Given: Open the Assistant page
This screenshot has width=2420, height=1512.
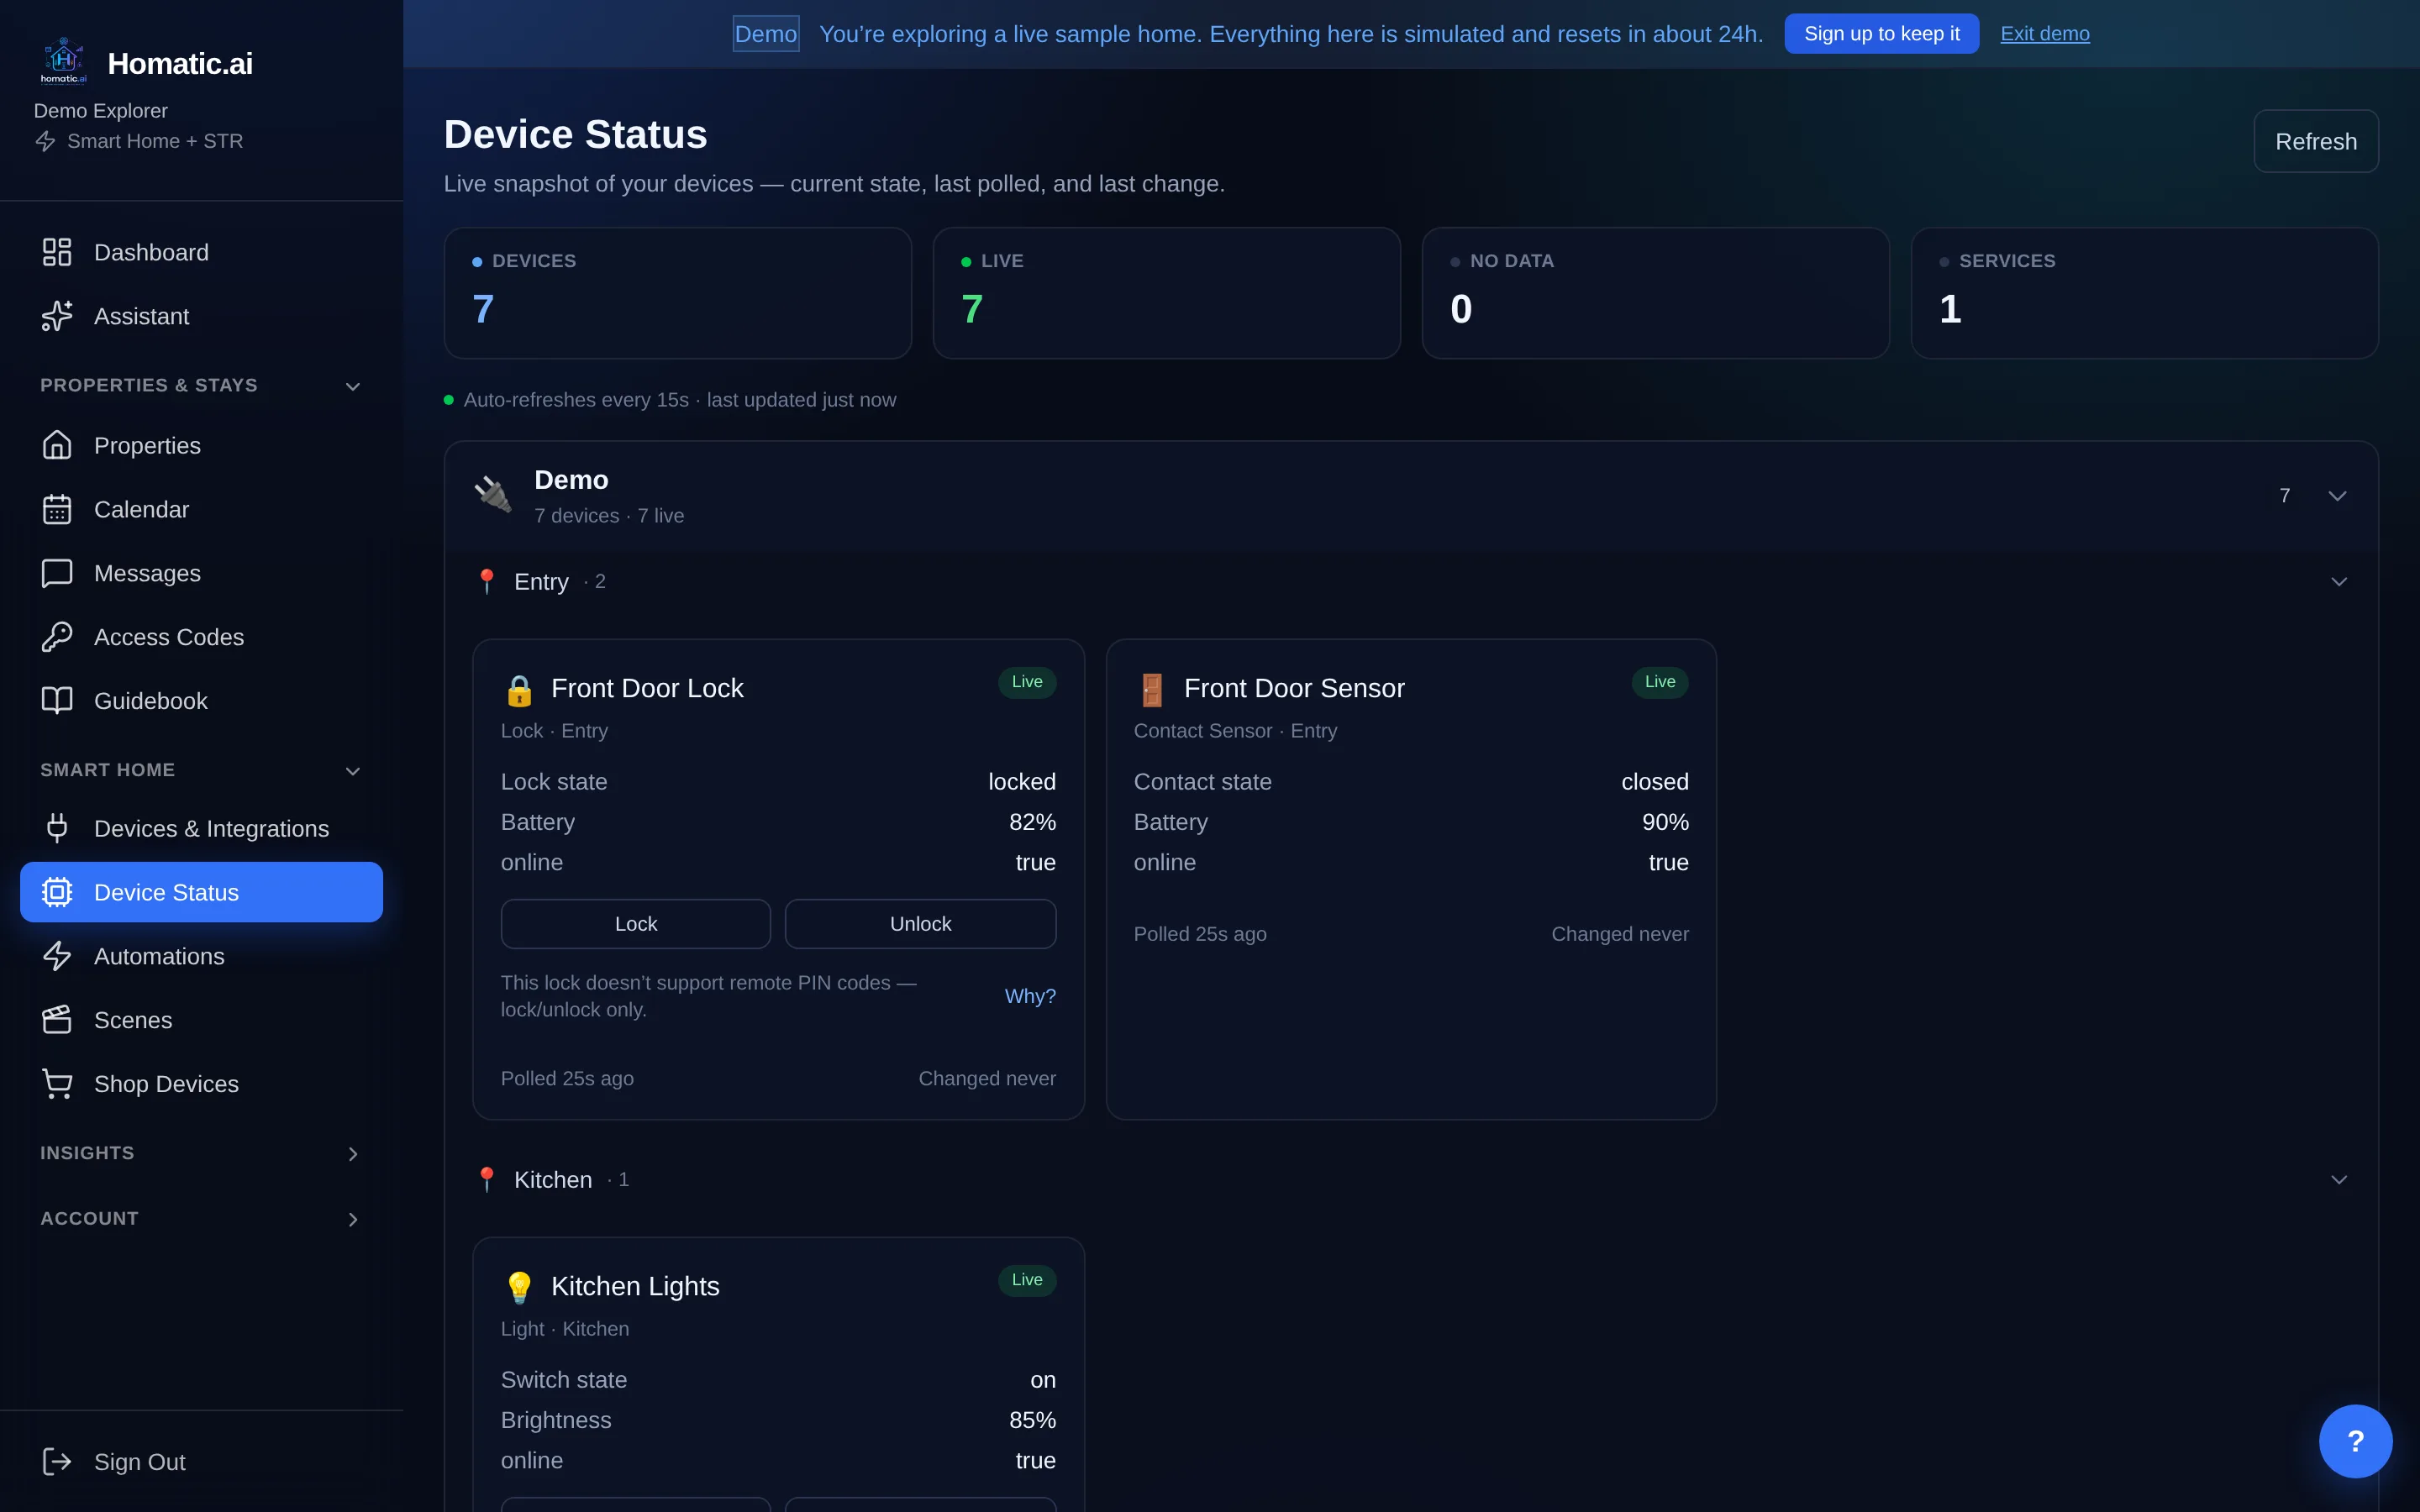Looking at the screenshot, I should click(201, 316).
